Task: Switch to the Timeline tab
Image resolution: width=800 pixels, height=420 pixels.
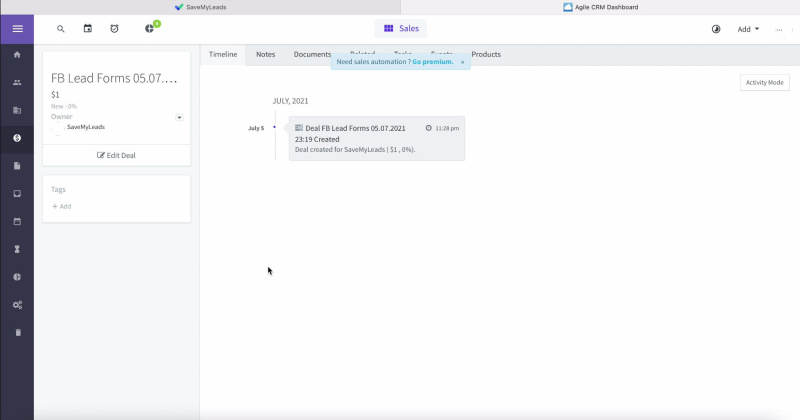Action: click(223, 54)
